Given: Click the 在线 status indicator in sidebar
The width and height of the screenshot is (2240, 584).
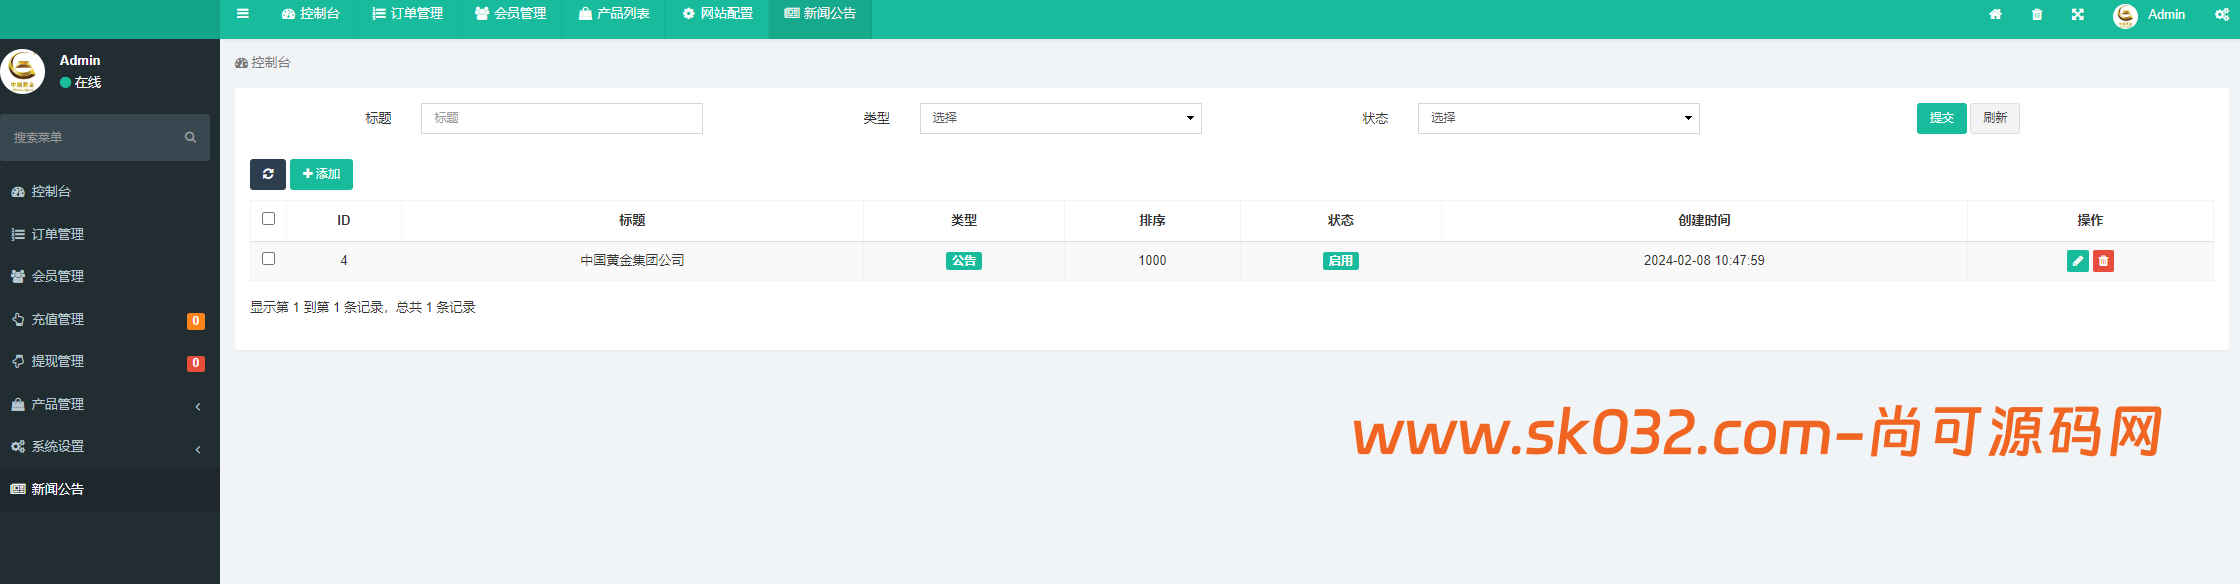Looking at the screenshot, I should (80, 82).
